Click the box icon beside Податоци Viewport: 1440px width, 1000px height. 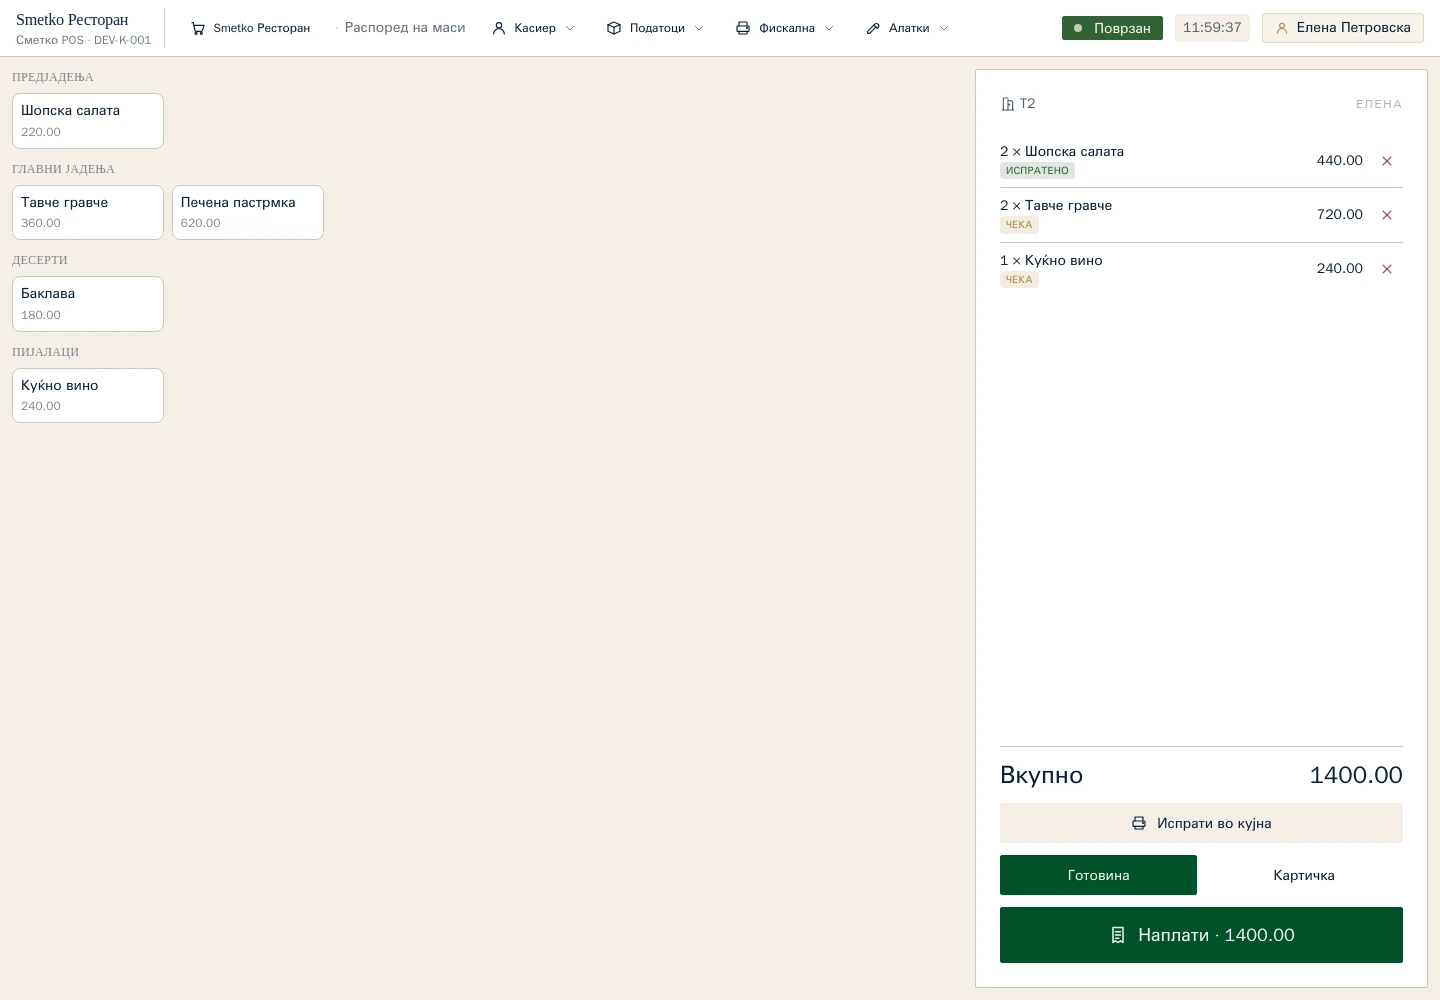pos(614,28)
